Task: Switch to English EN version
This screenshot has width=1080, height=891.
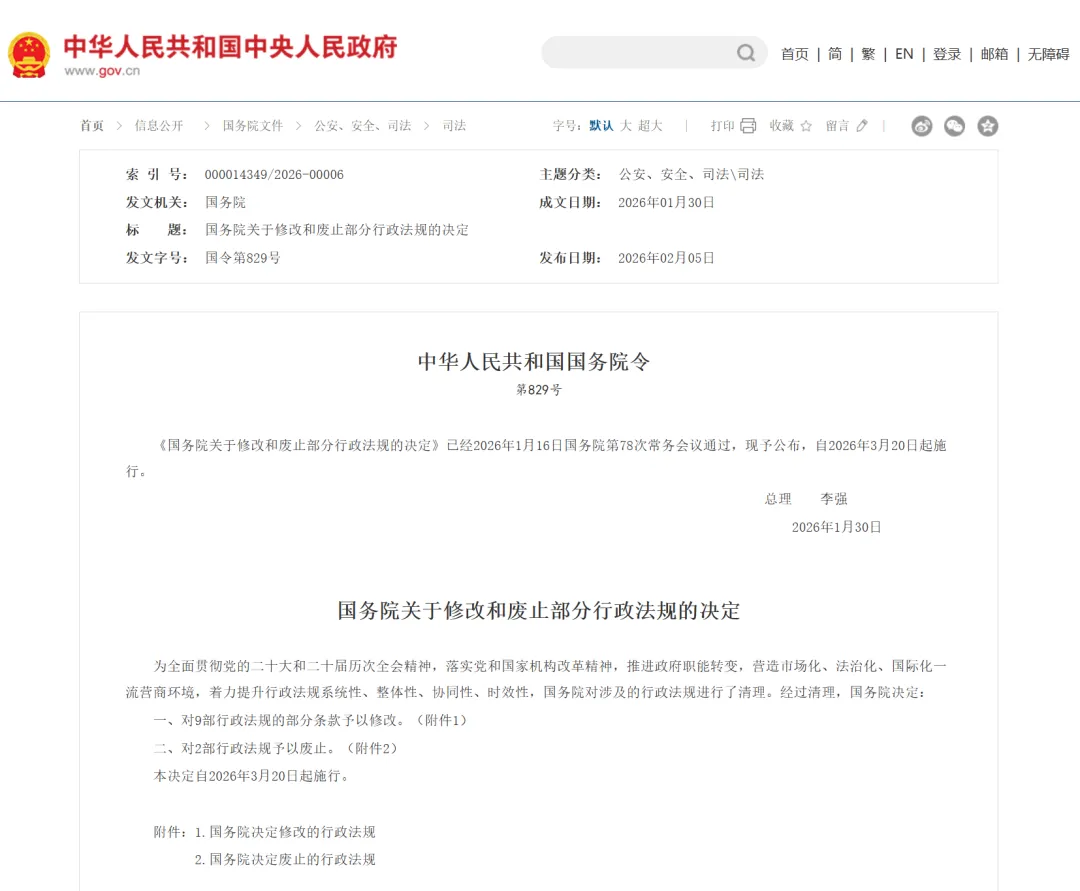Action: [904, 54]
